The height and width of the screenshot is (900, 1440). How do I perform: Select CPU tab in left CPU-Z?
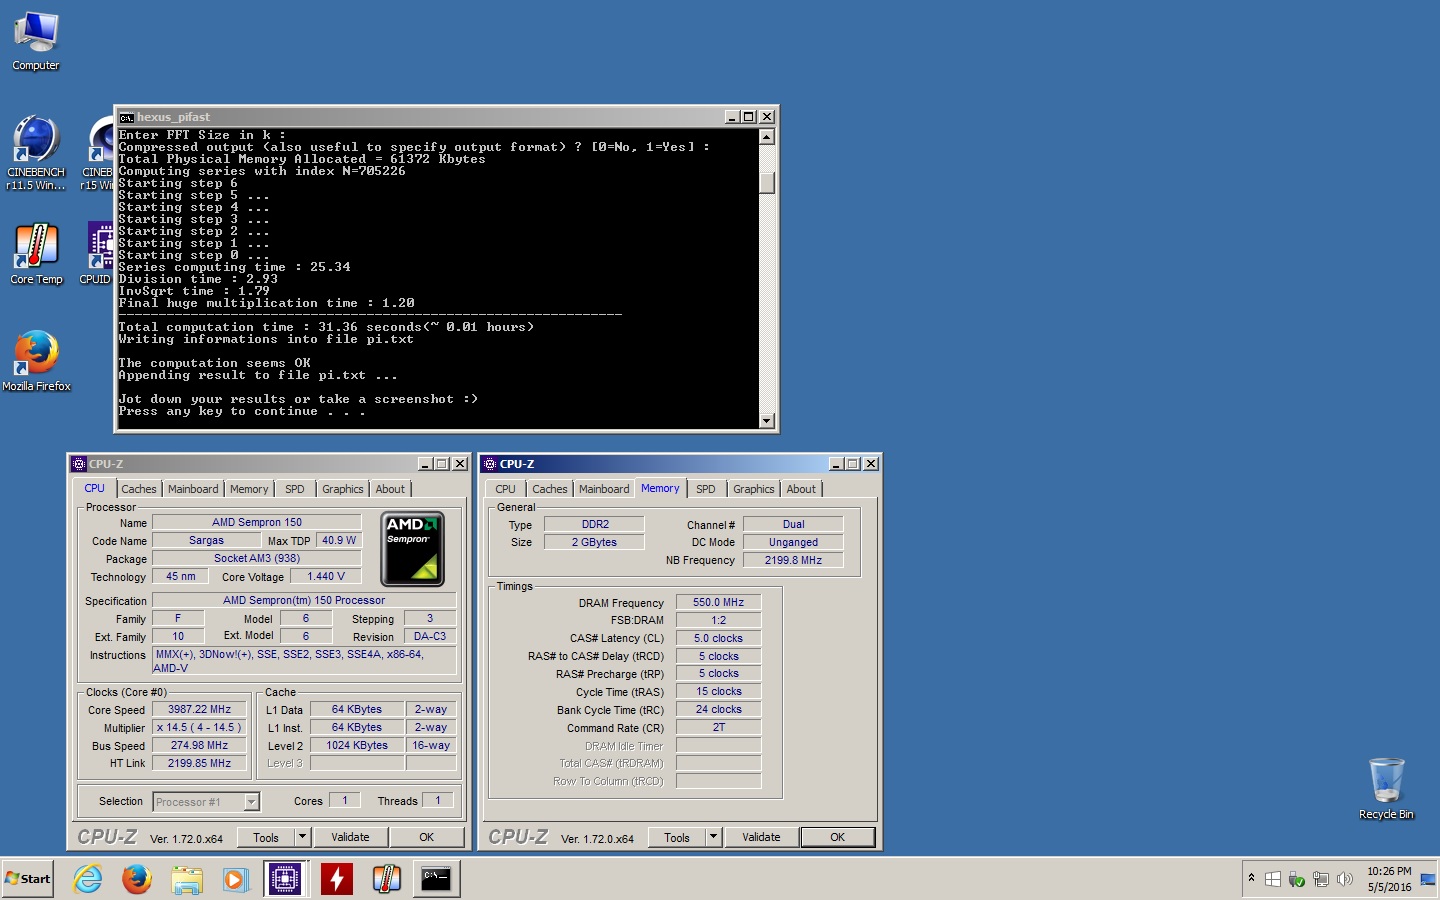point(94,488)
